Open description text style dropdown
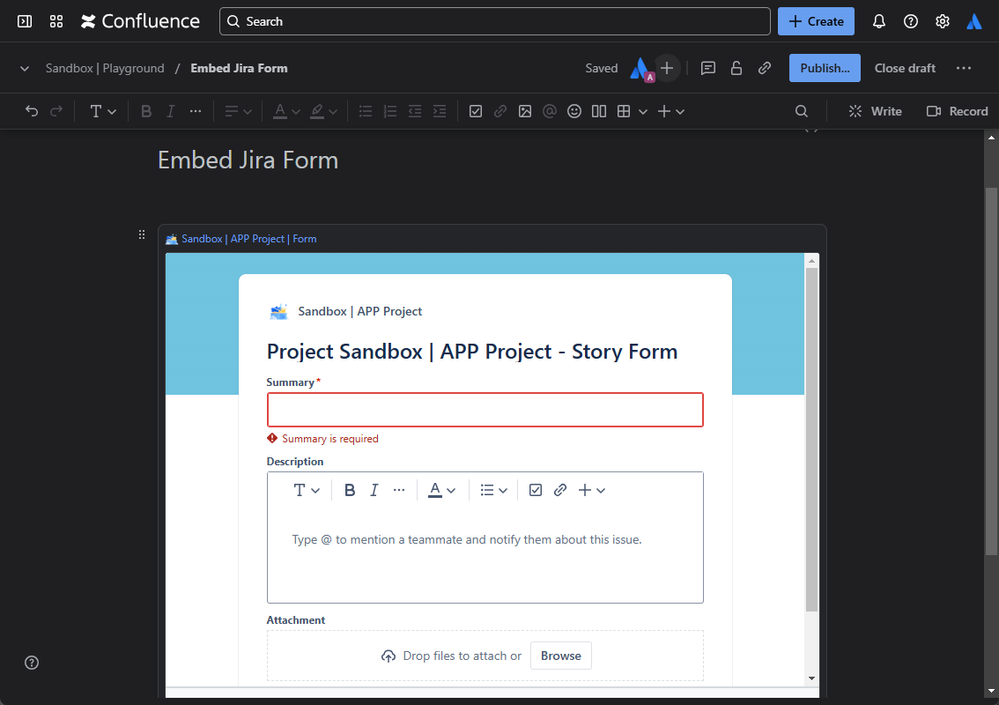The image size is (999, 705). [306, 490]
